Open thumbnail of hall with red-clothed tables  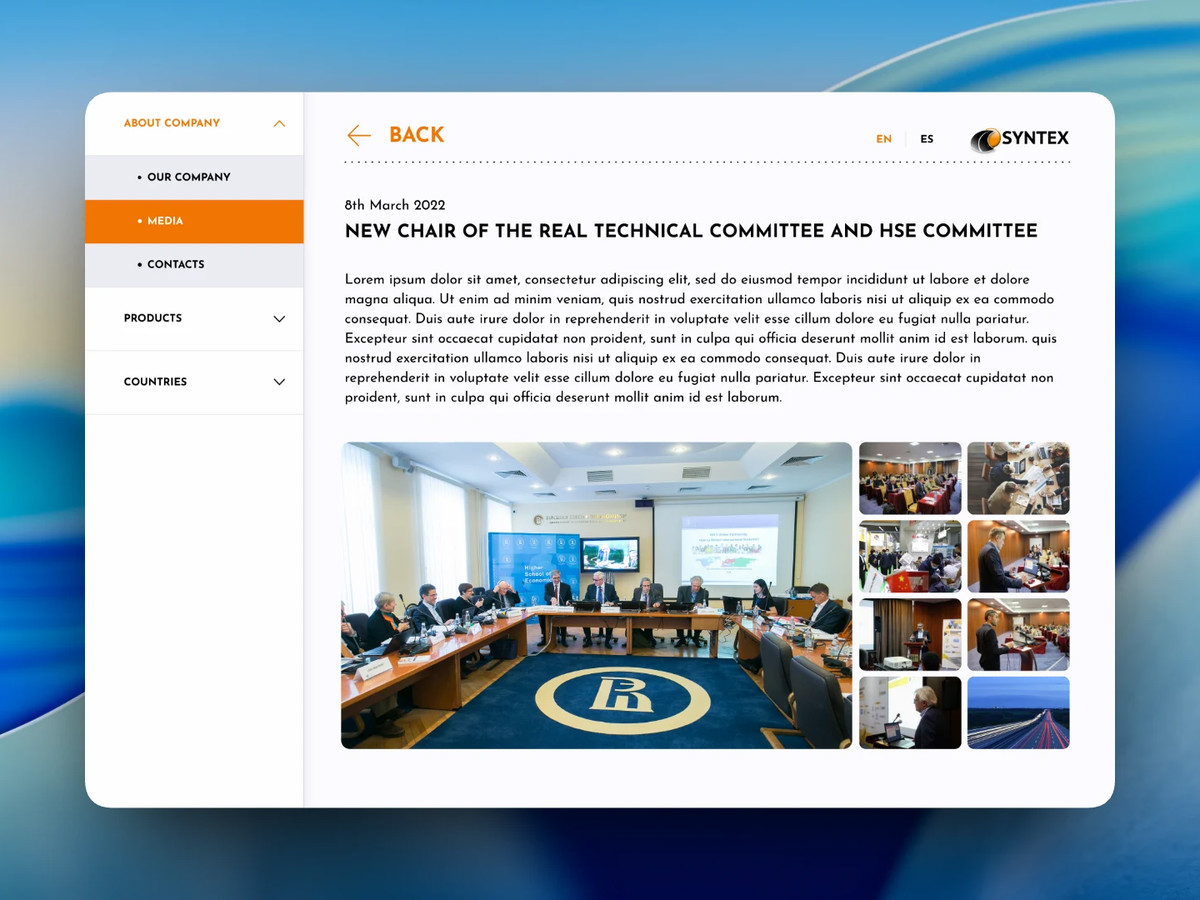pos(910,478)
